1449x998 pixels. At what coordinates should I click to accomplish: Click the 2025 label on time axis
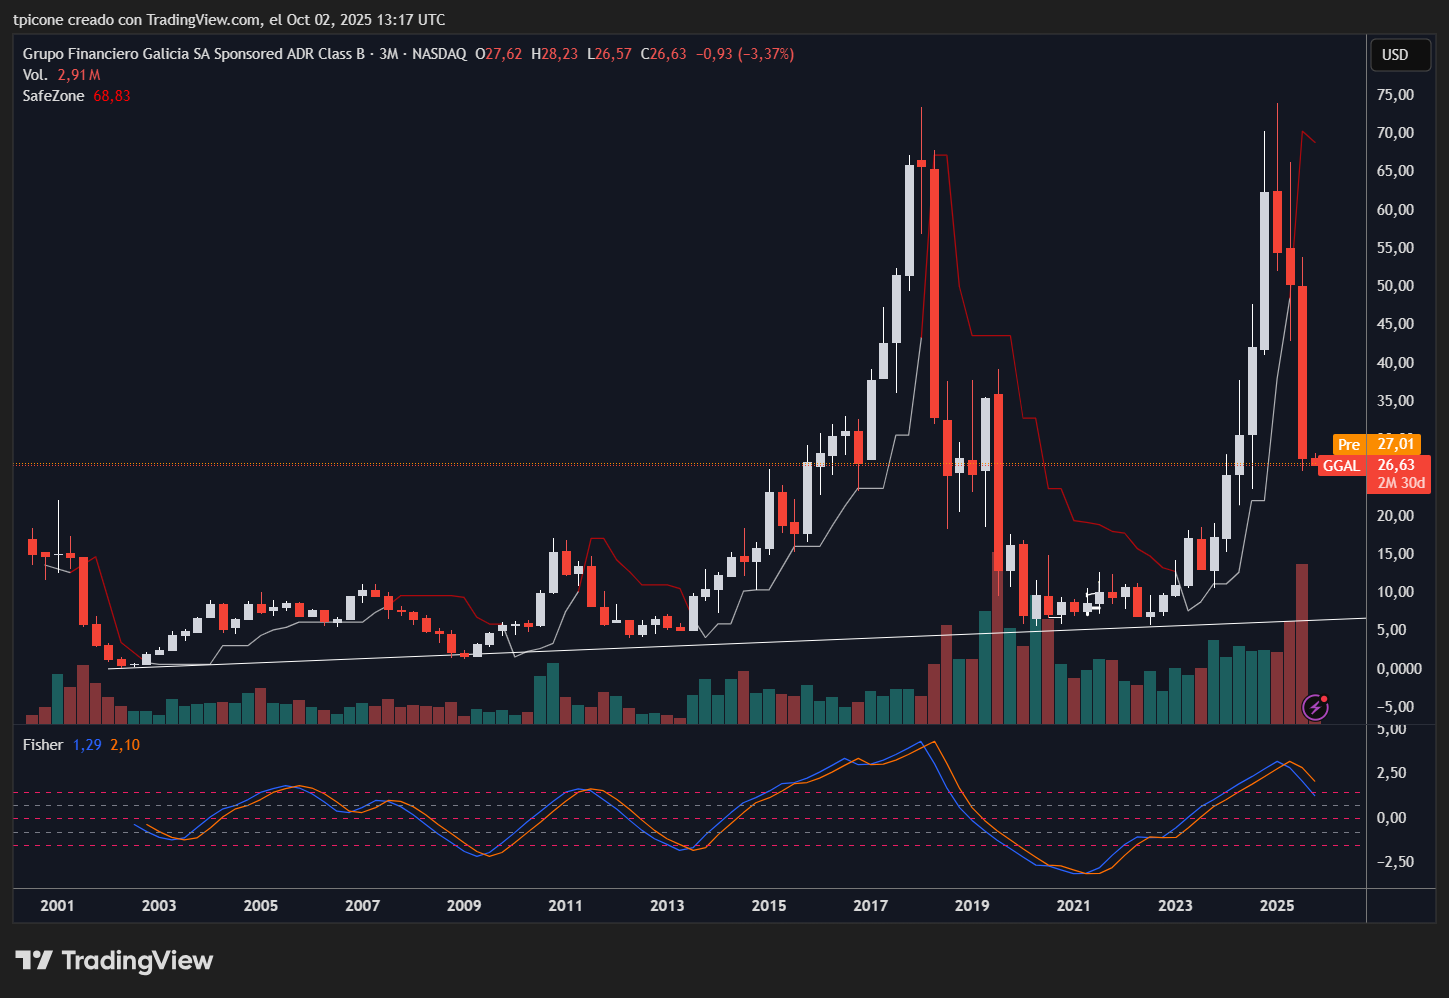1277,906
